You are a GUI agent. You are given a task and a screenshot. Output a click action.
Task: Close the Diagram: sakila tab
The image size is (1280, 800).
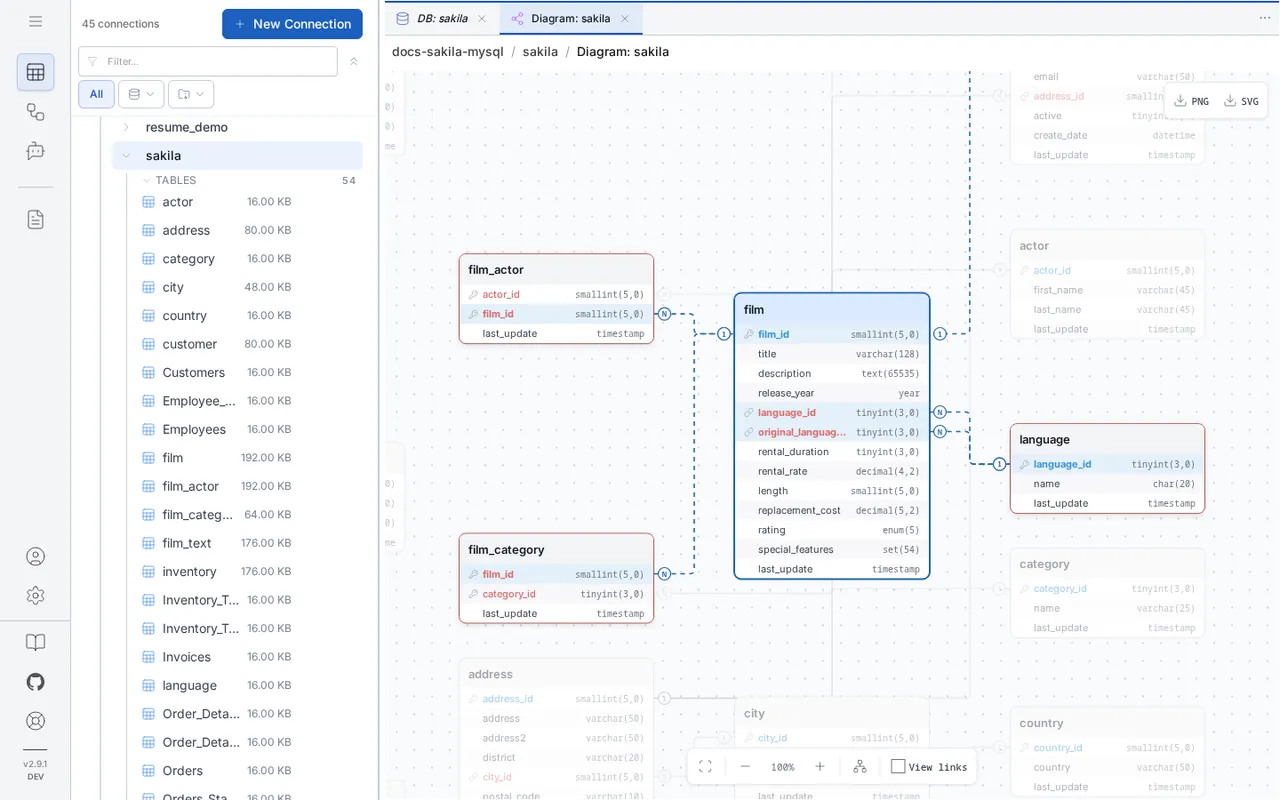[x=625, y=18]
